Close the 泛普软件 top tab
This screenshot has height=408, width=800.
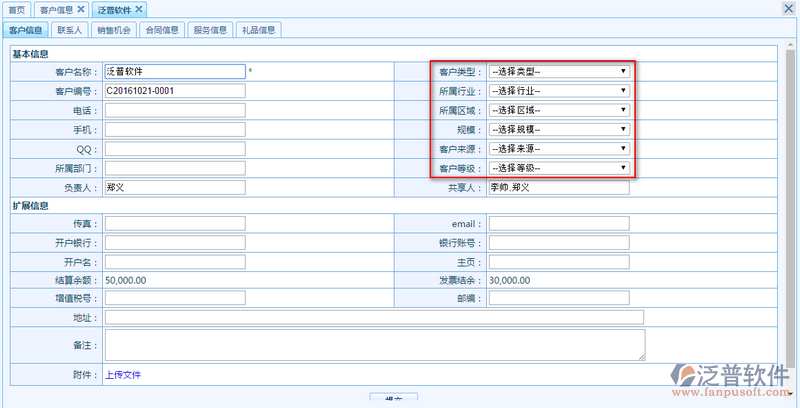point(139,9)
